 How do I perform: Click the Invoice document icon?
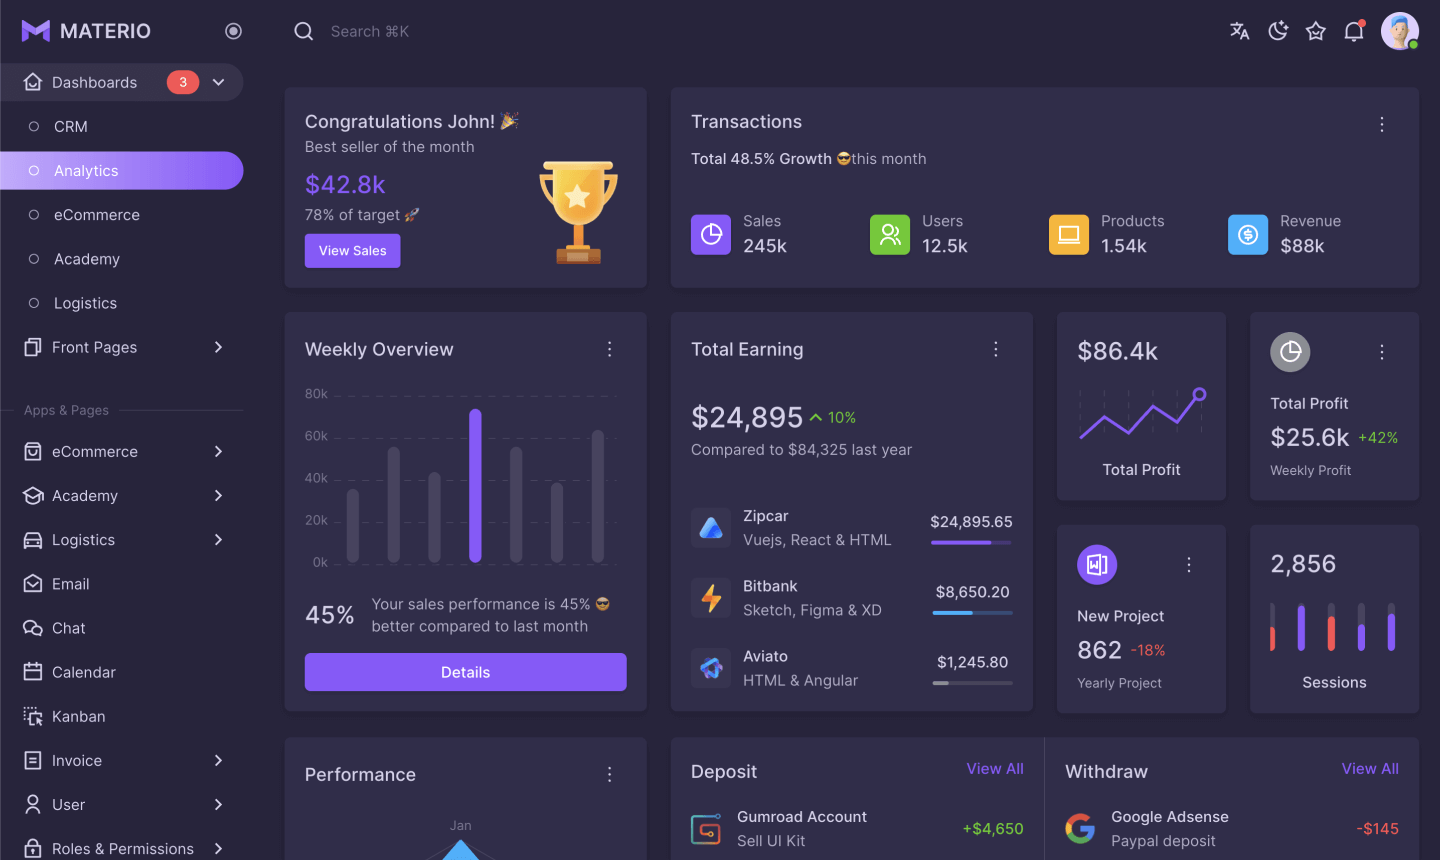(33, 760)
